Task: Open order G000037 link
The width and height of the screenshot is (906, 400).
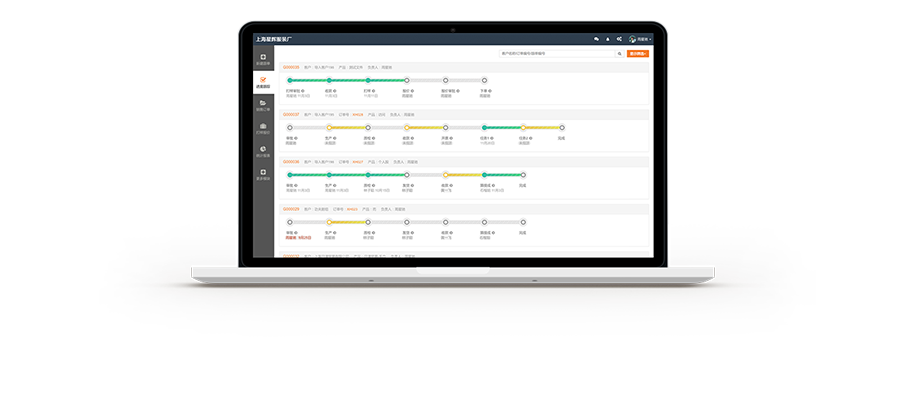Action: pos(291,114)
